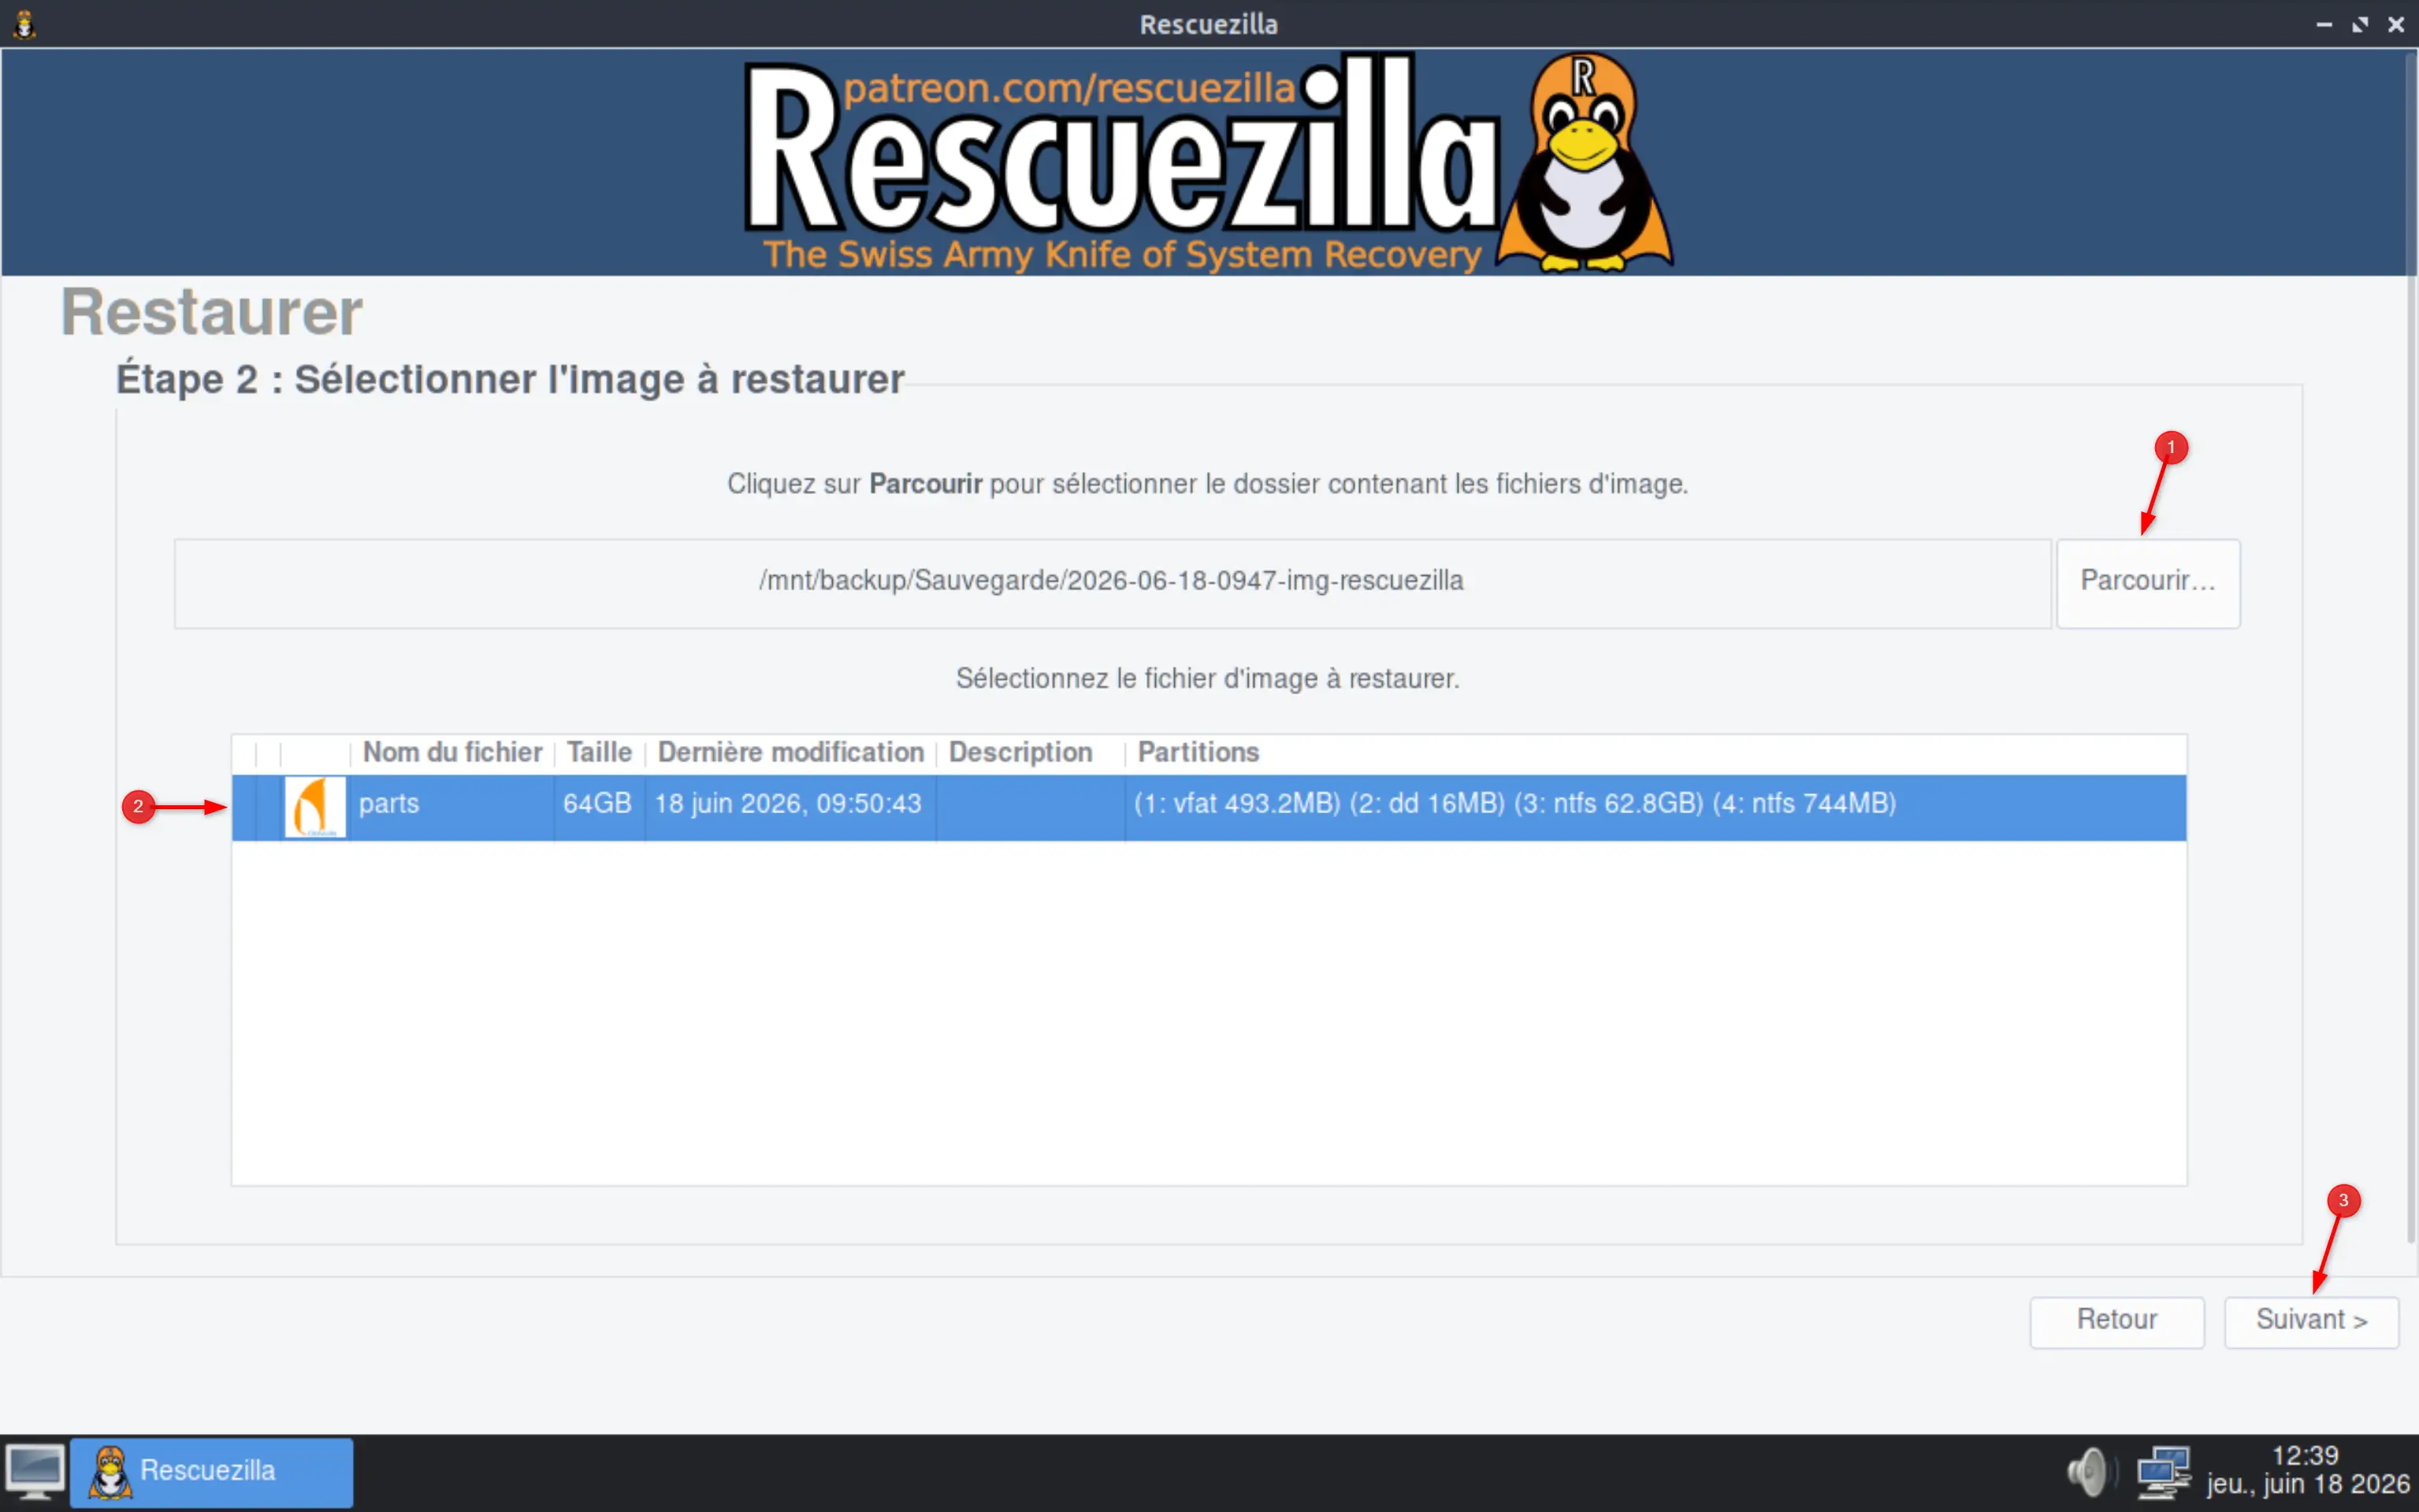Sort by 'Dernière modification' column header
The width and height of the screenshot is (2419, 1512).
[790, 752]
